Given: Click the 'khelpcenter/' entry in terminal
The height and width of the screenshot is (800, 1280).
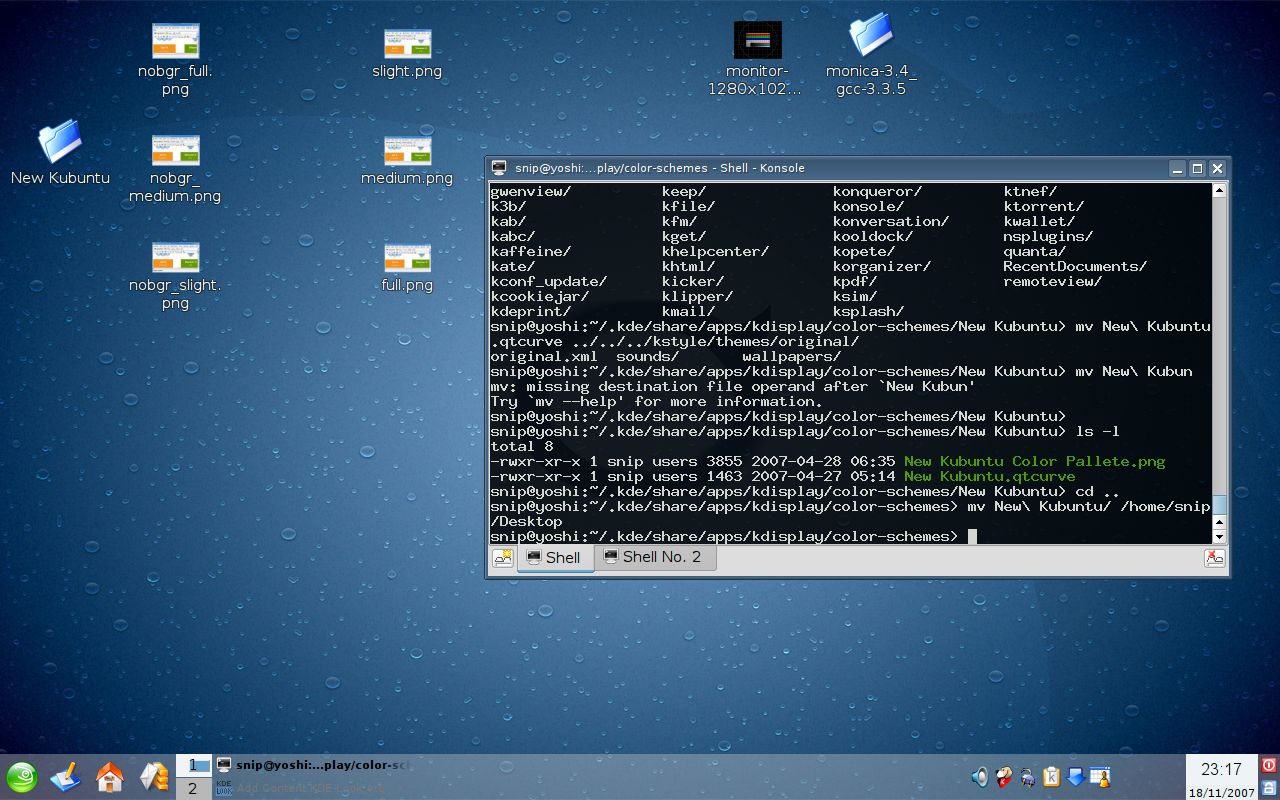Looking at the screenshot, I should click(x=715, y=251).
